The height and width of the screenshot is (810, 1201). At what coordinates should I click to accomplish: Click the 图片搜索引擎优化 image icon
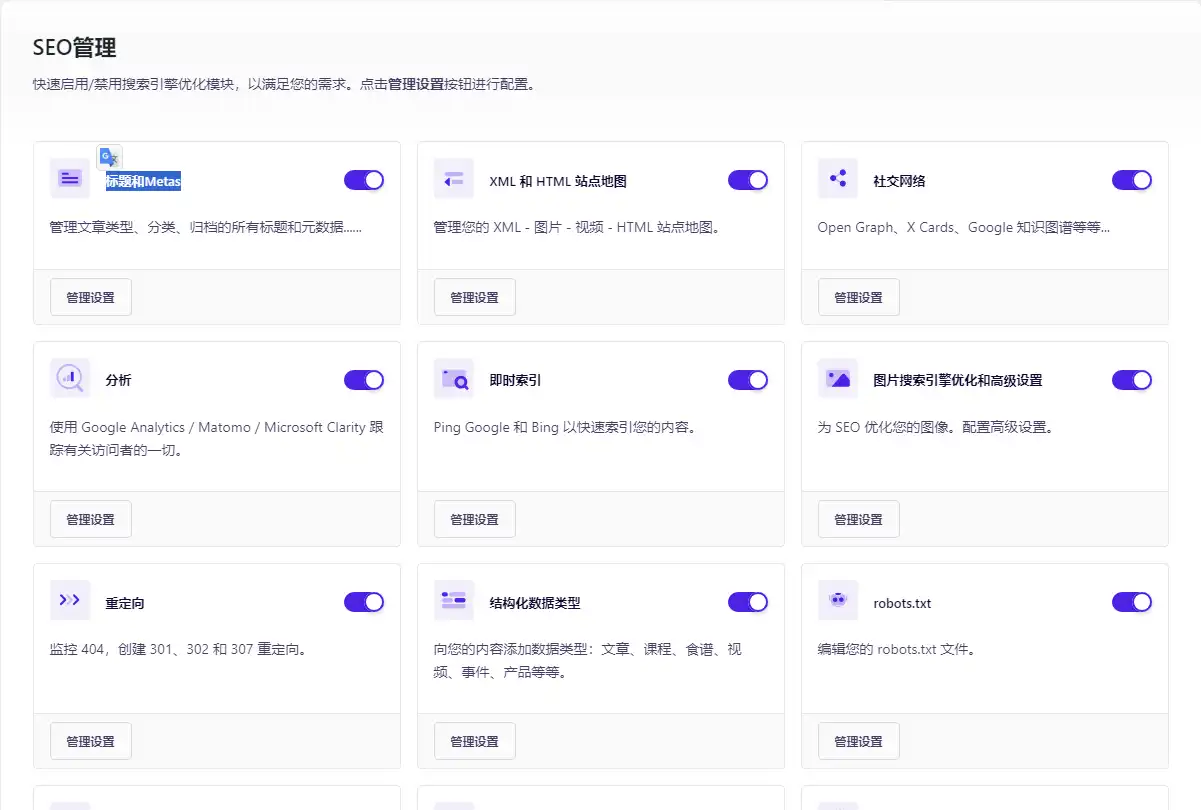coord(837,379)
